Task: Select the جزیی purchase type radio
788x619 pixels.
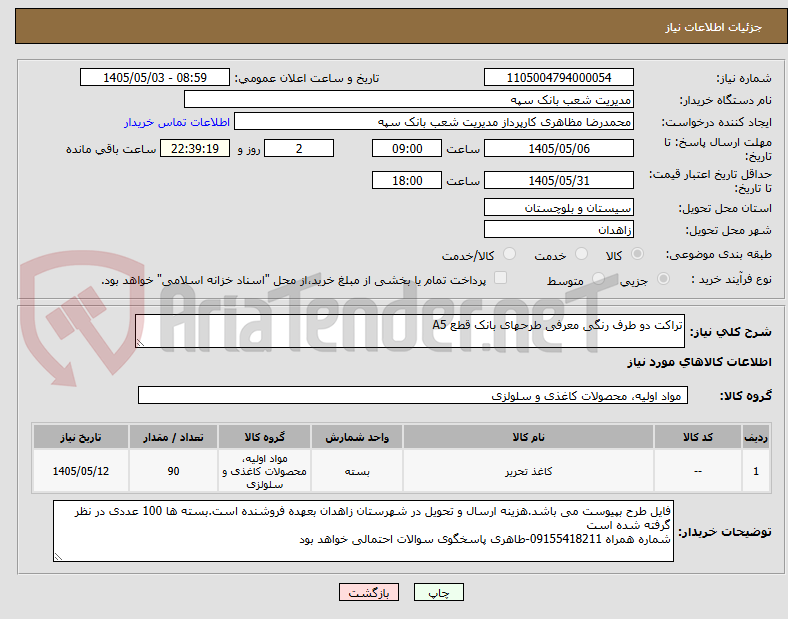Action: pyautogui.click(x=663, y=278)
